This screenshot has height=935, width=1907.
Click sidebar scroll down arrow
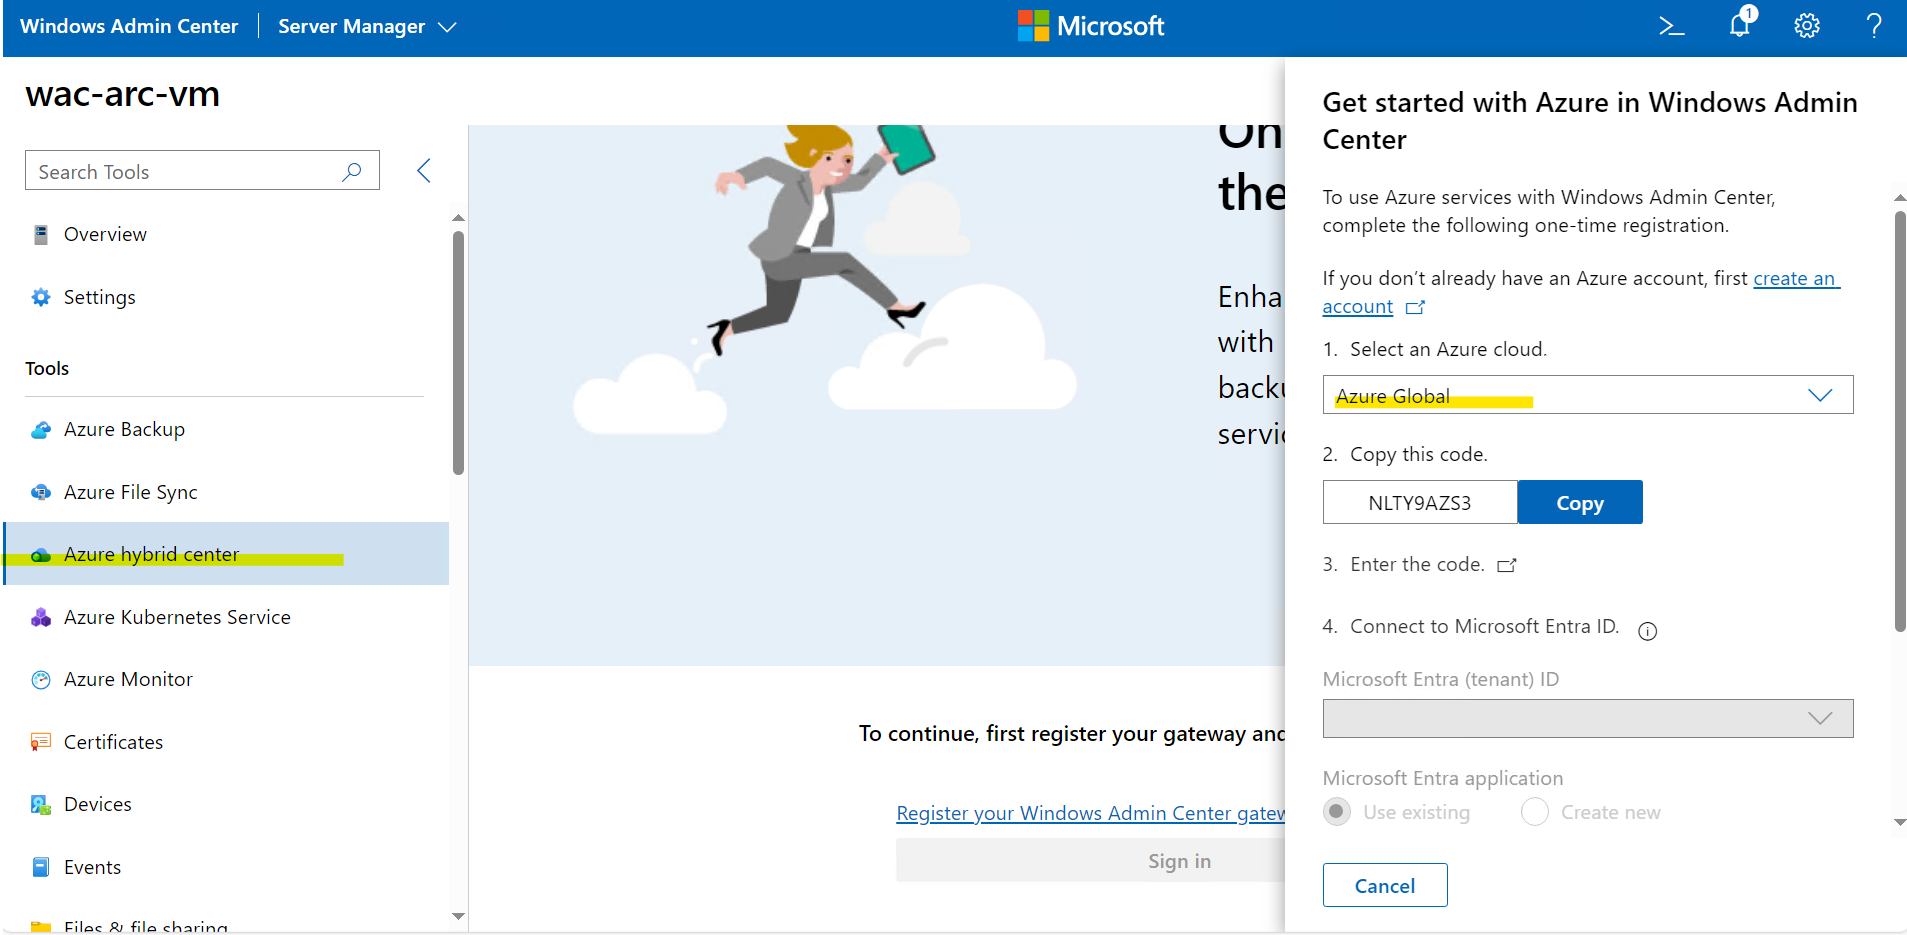458,916
